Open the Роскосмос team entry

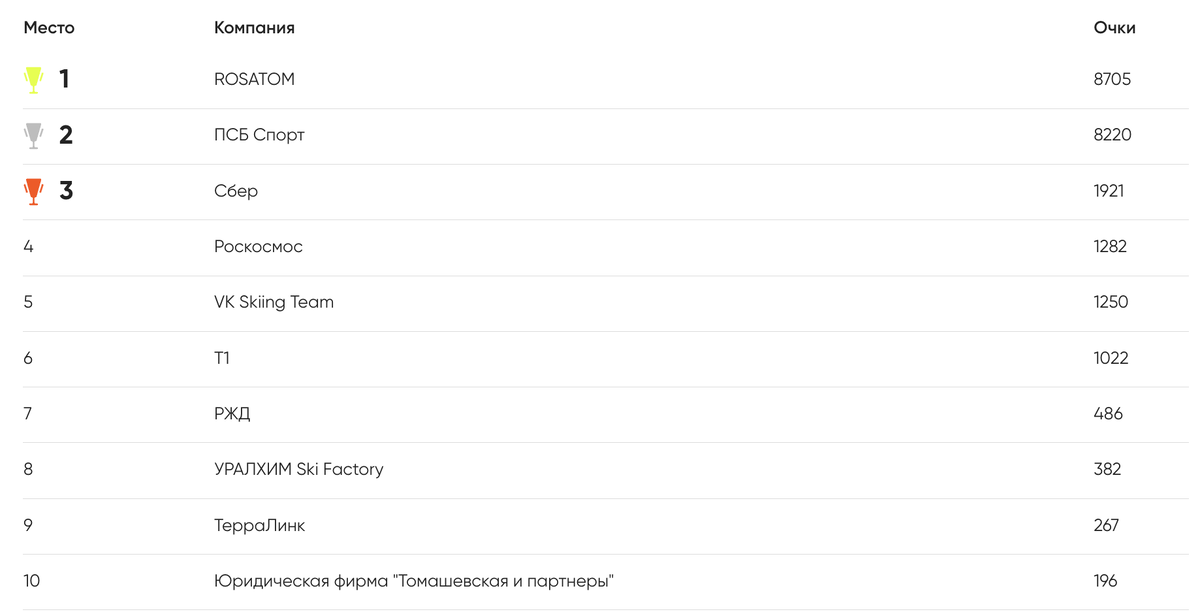[258, 247]
